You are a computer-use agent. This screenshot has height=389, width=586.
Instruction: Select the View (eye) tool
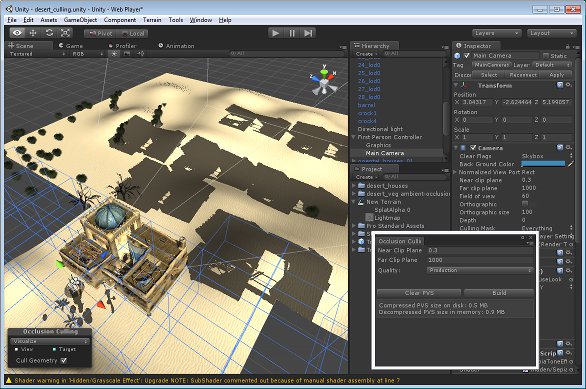tap(17, 33)
